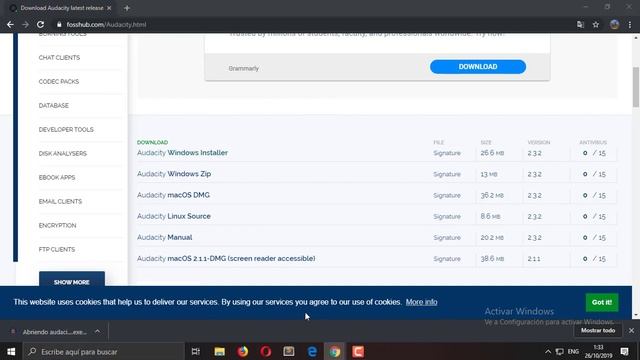
Task: Open Microsoft Edge from taskbar
Action: tap(312, 351)
